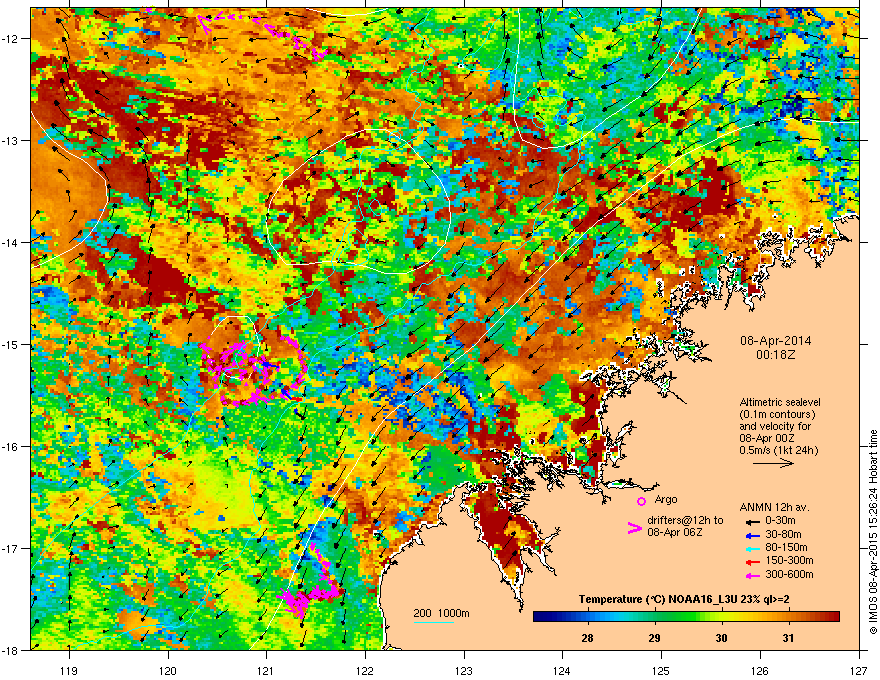Click longitude axis label 126
The width and height of the screenshot is (880, 680).
click(x=760, y=670)
